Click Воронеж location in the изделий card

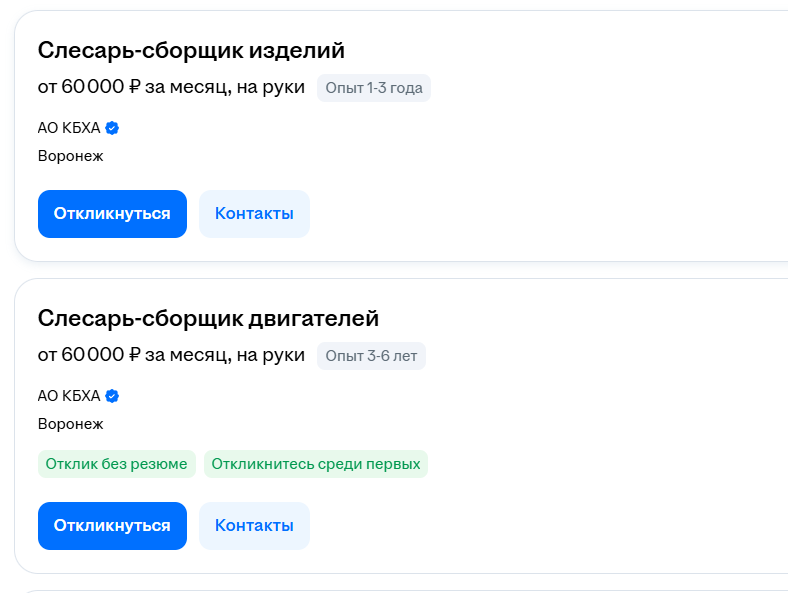[70, 156]
